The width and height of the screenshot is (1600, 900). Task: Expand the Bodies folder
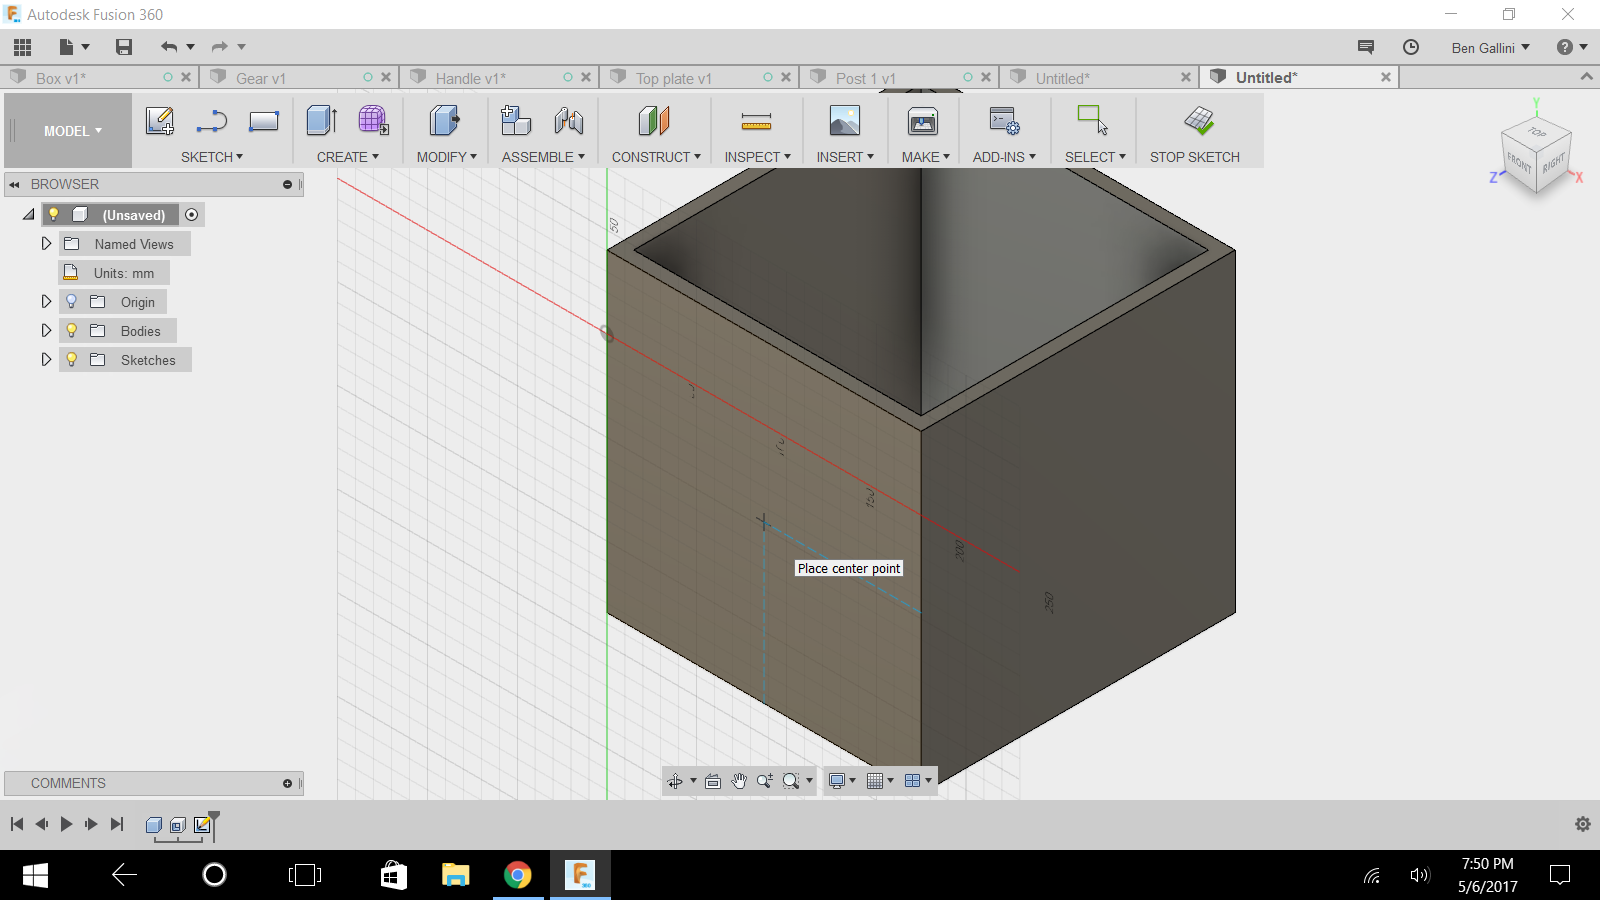tap(46, 330)
